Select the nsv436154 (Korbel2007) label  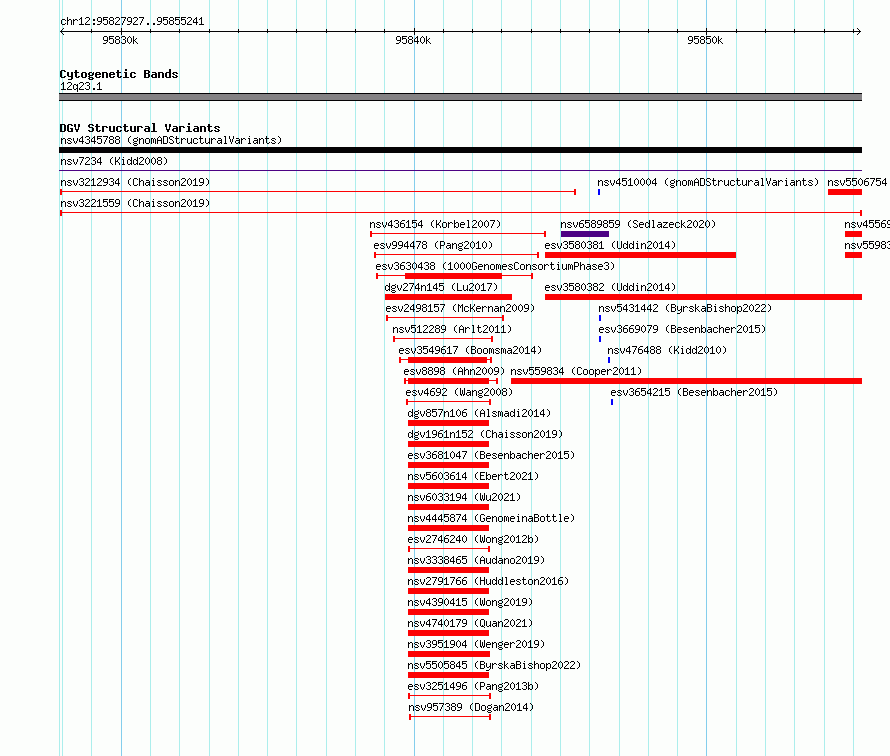435,224
